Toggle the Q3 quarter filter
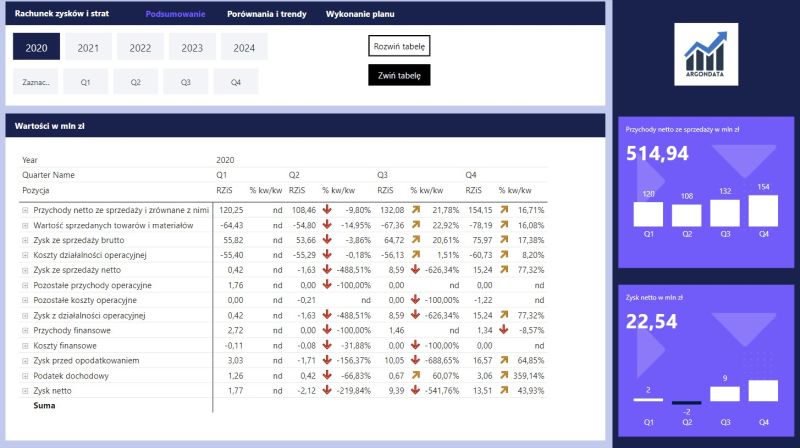This screenshot has width=800, height=448. pyautogui.click(x=186, y=82)
